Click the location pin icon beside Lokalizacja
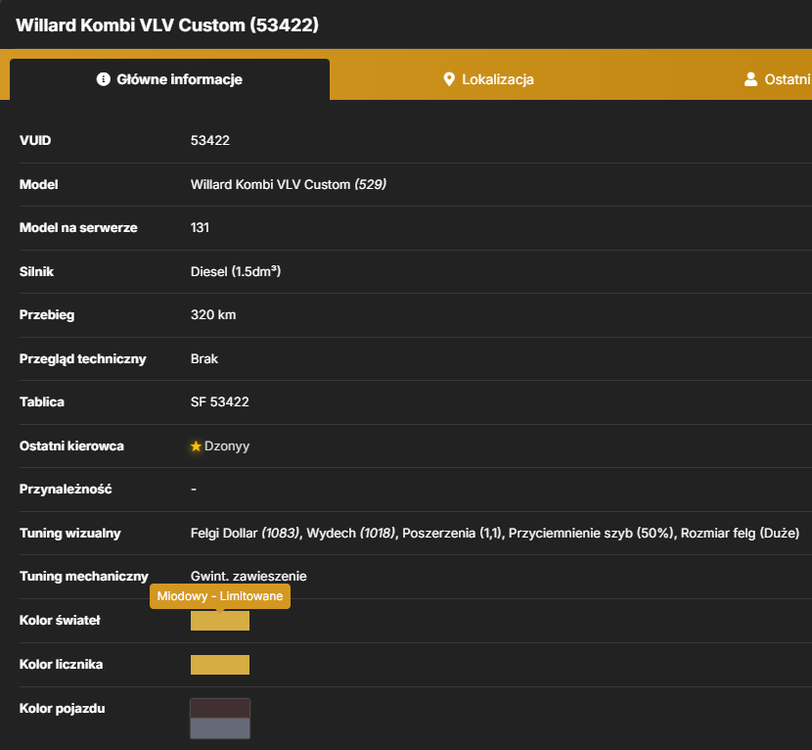The image size is (812, 750). (x=449, y=79)
